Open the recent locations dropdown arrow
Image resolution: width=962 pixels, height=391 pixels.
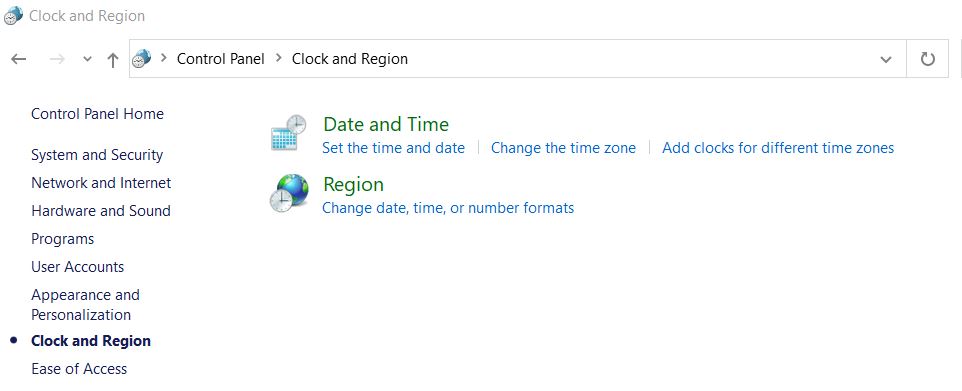pyautogui.click(x=87, y=59)
